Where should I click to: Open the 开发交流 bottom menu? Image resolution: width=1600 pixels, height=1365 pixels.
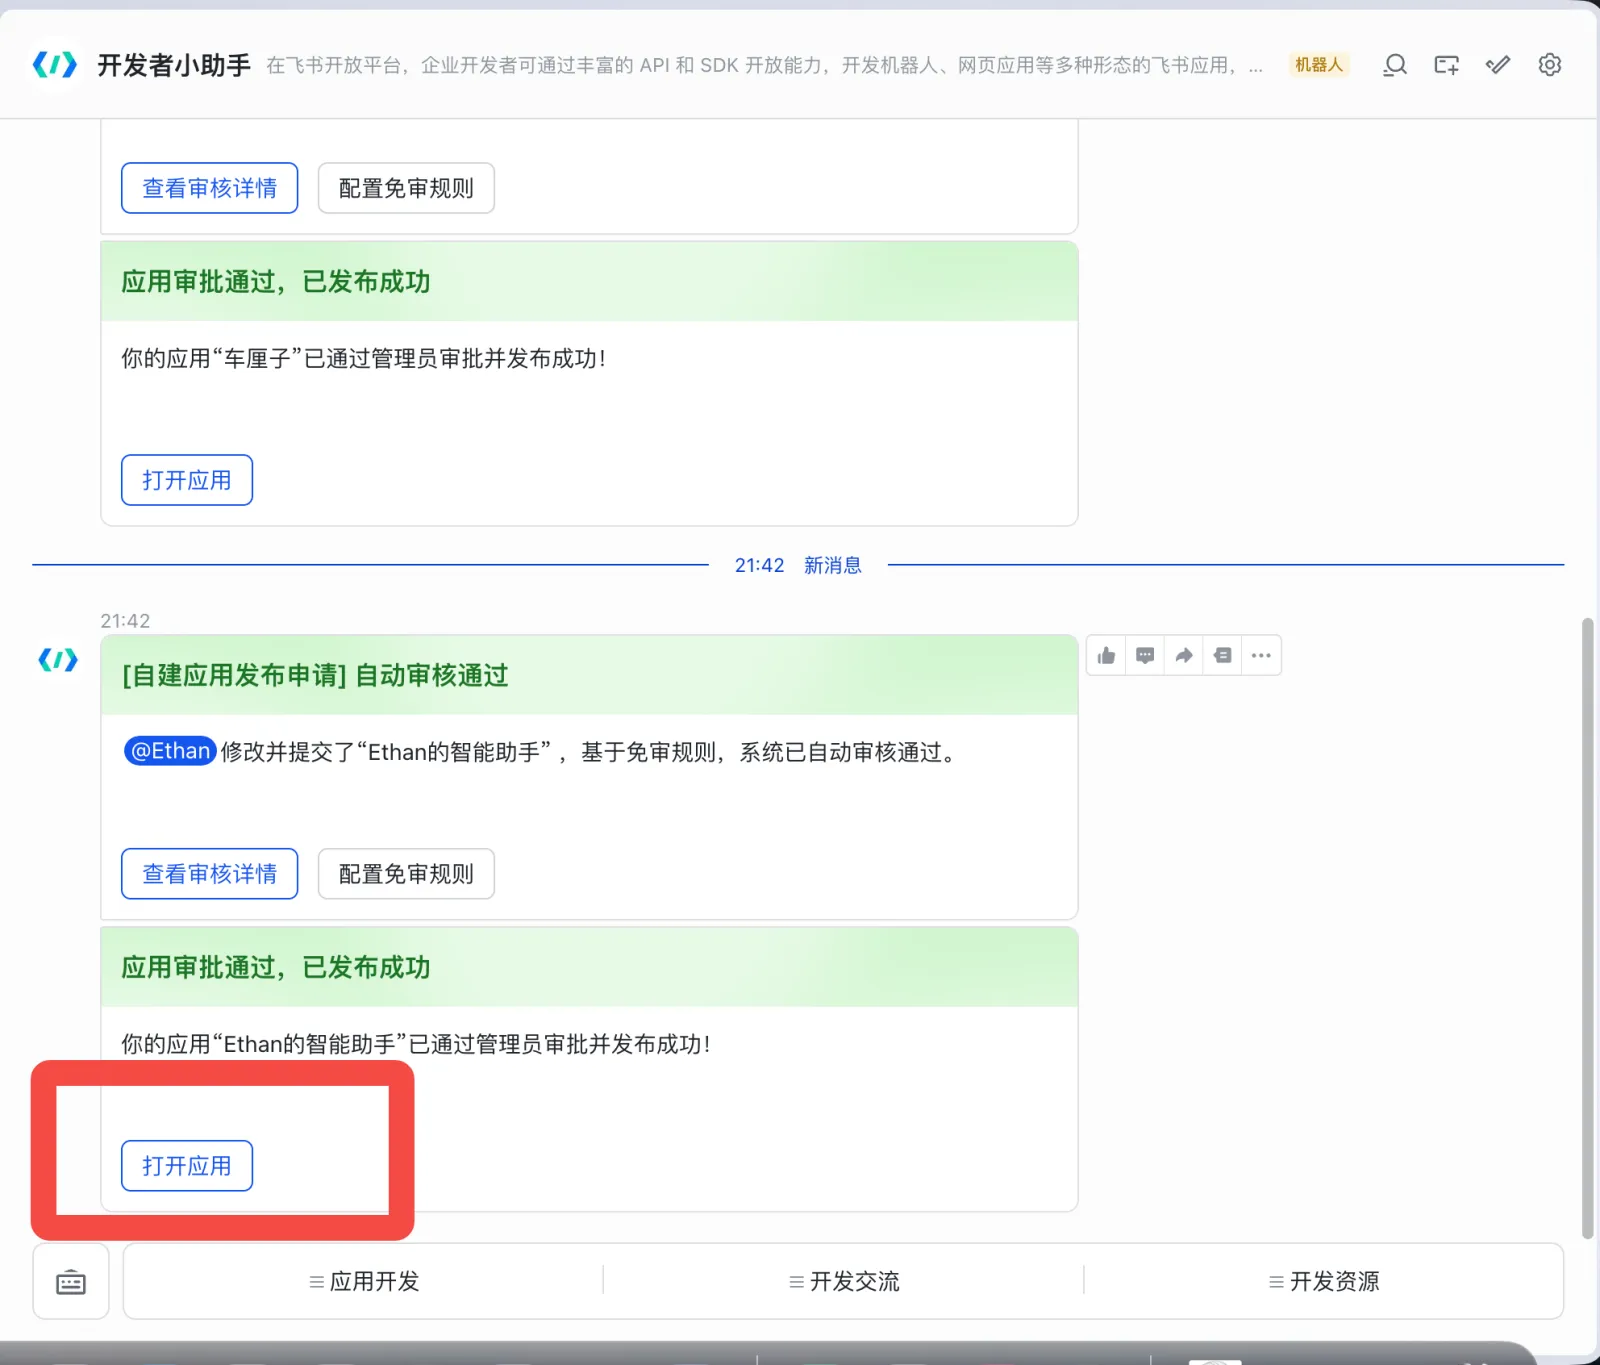(844, 1281)
